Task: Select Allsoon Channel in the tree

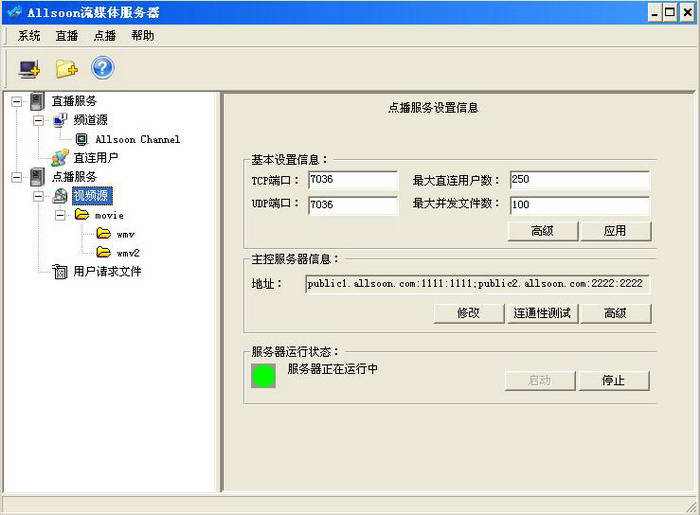Action: 138,139
